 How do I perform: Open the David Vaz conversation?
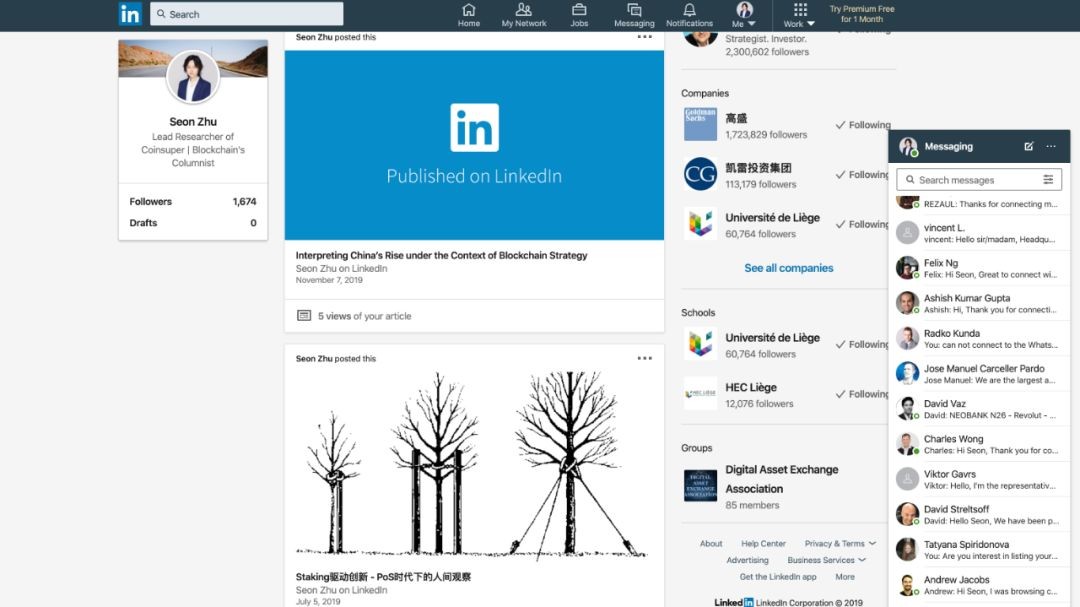(979, 409)
